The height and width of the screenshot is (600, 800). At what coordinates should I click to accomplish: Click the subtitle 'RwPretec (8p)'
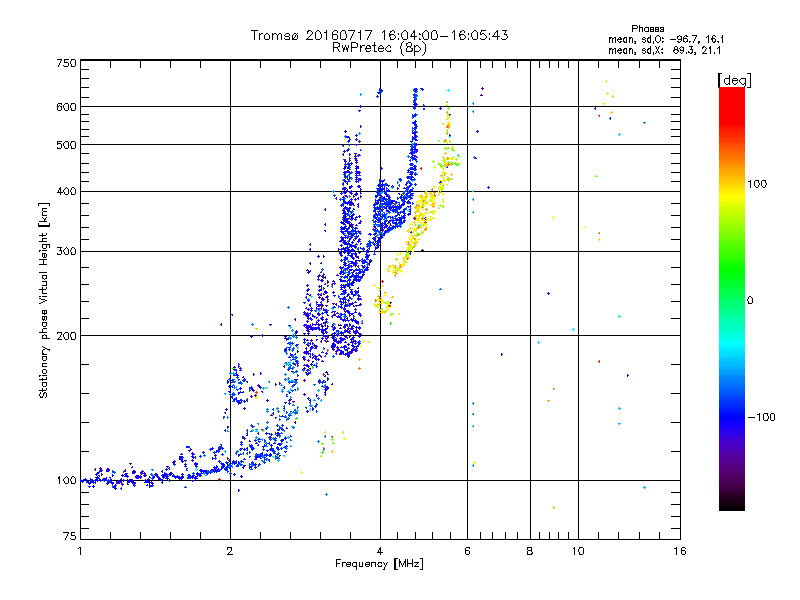[379, 48]
